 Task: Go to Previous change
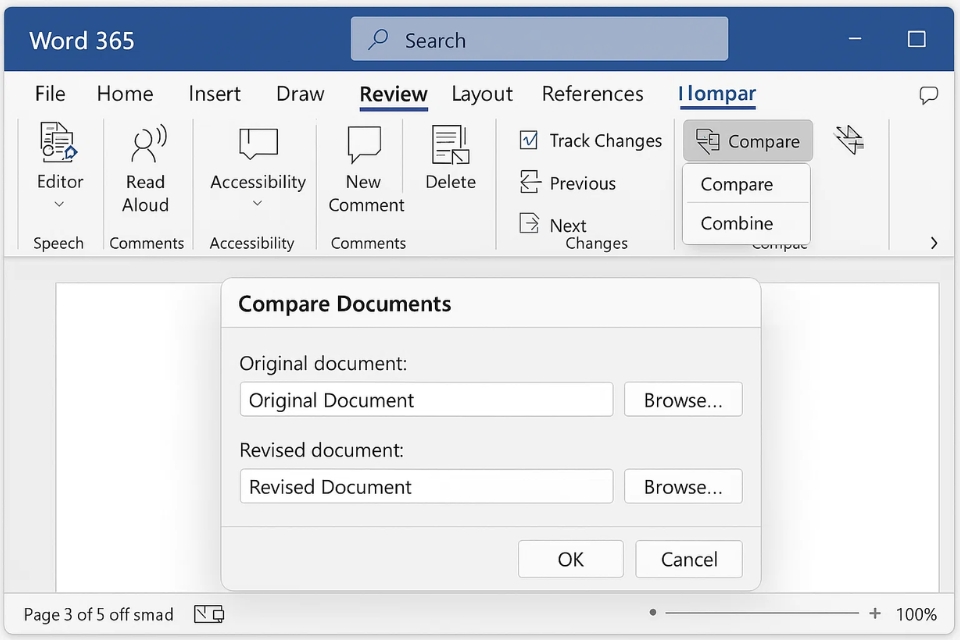pyautogui.click(x=568, y=183)
